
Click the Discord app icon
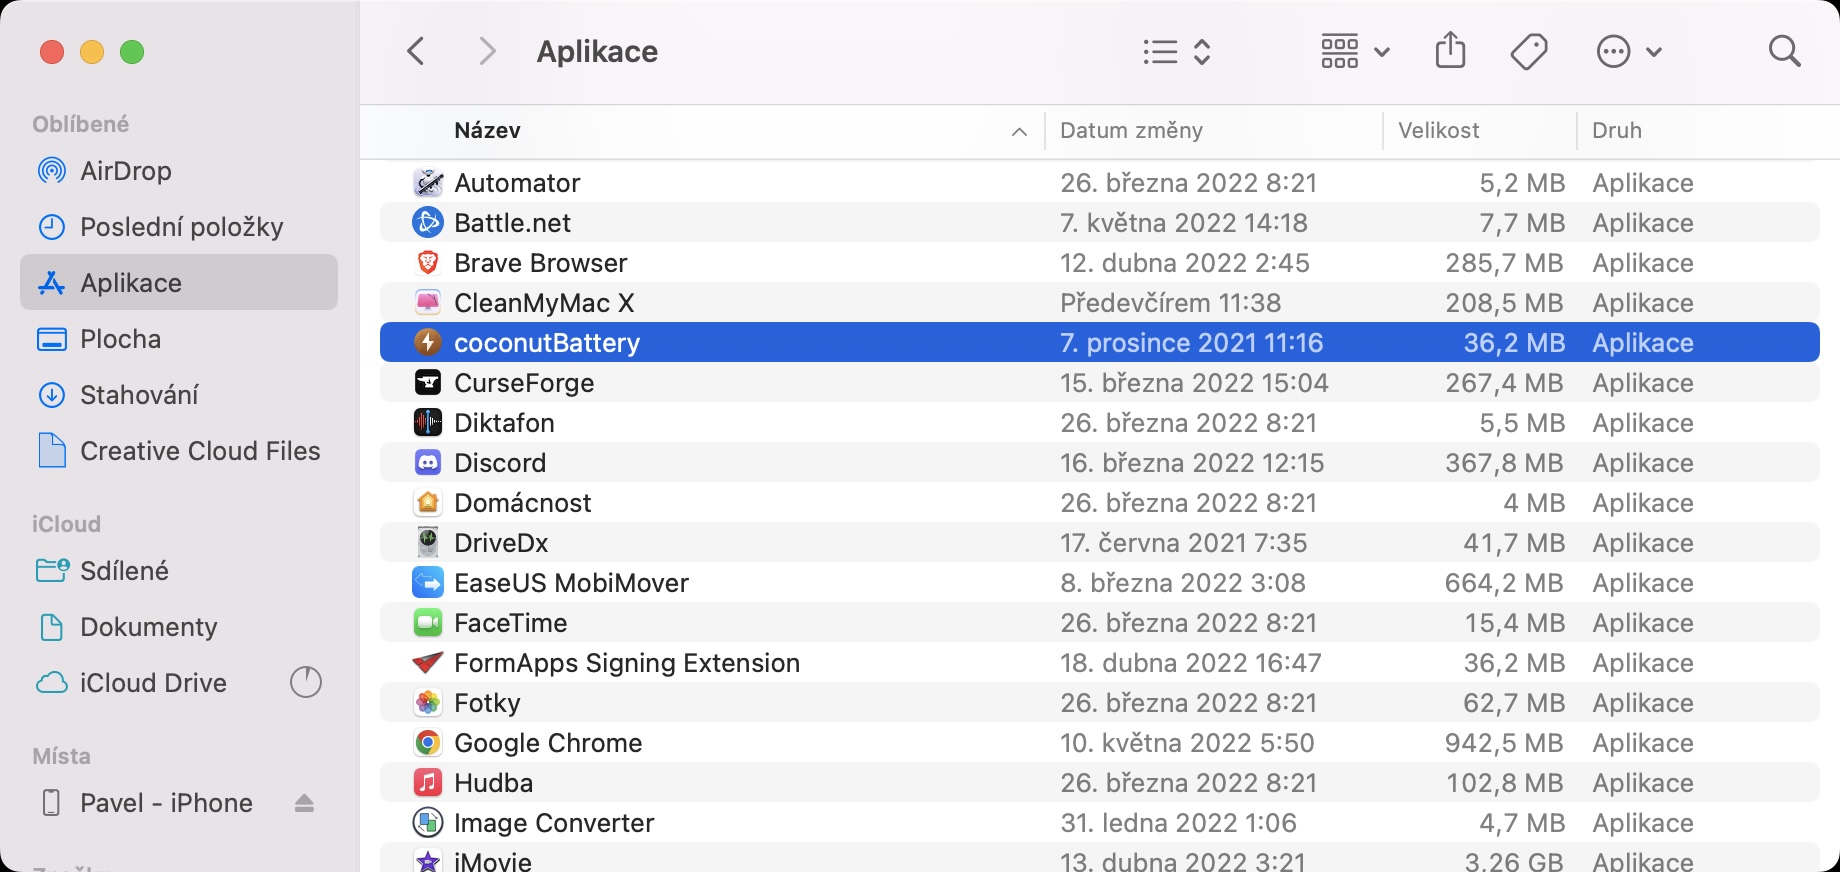[428, 463]
